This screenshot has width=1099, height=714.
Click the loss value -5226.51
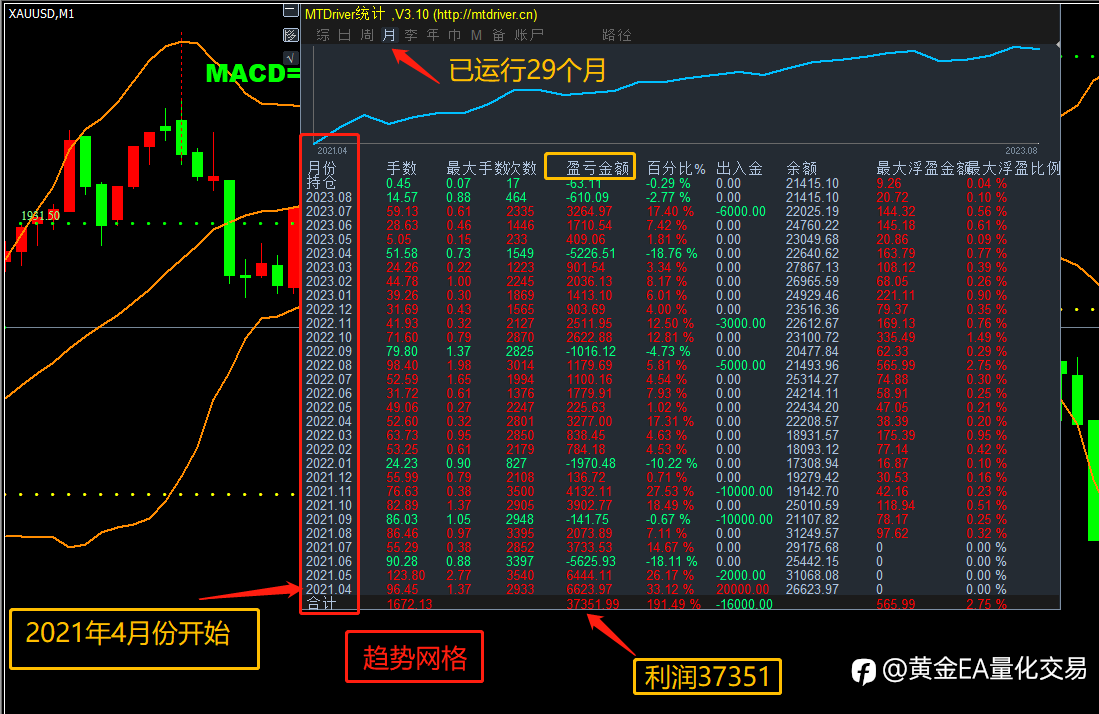pos(591,254)
